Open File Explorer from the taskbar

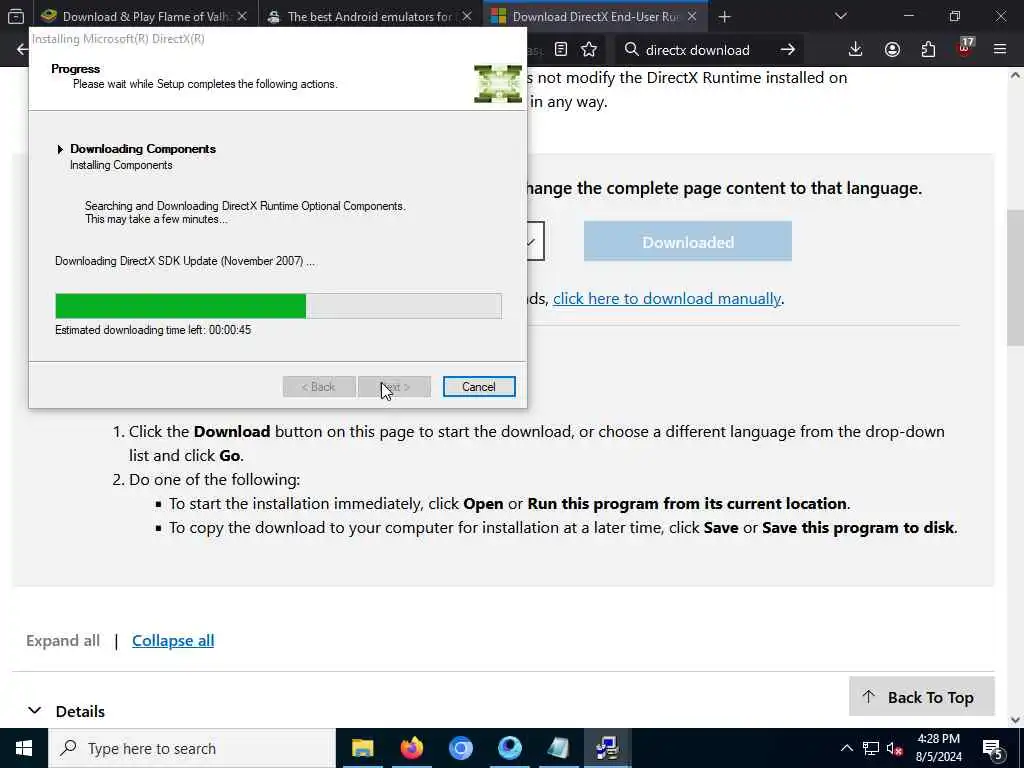pos(362,748)
